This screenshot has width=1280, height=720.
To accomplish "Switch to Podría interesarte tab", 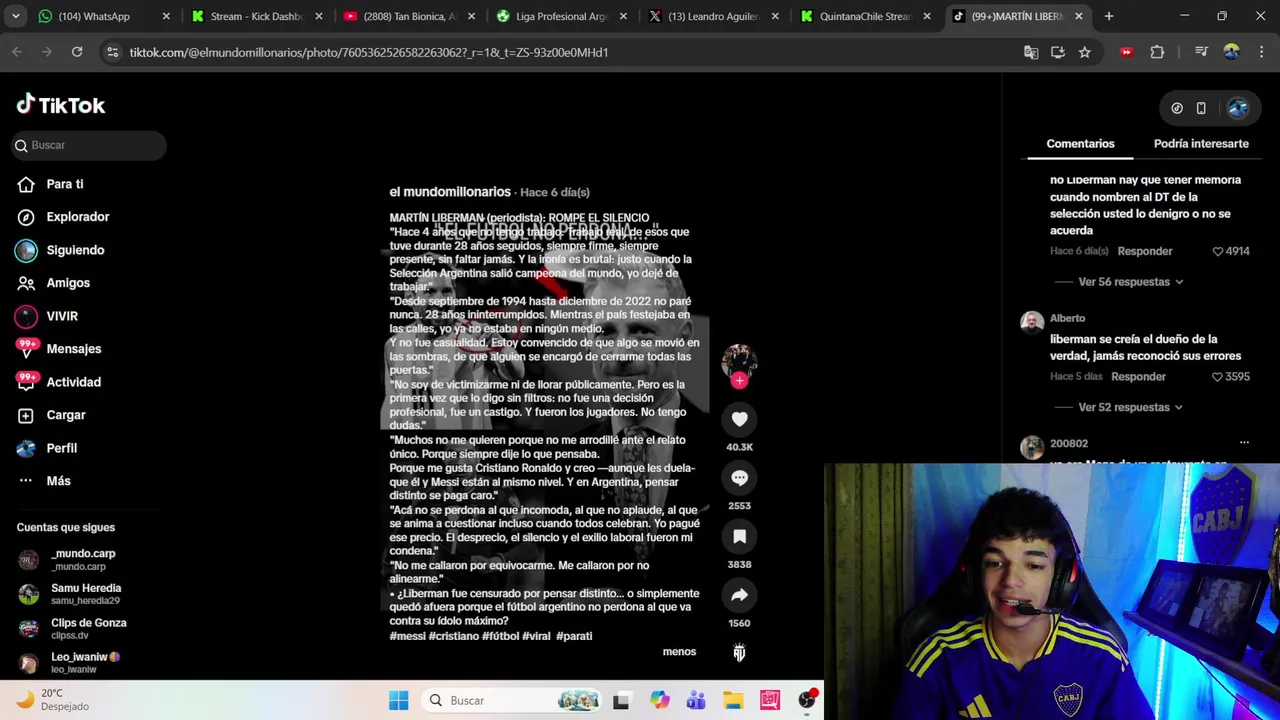I will pyautogui.click(x=1201, y=144).
